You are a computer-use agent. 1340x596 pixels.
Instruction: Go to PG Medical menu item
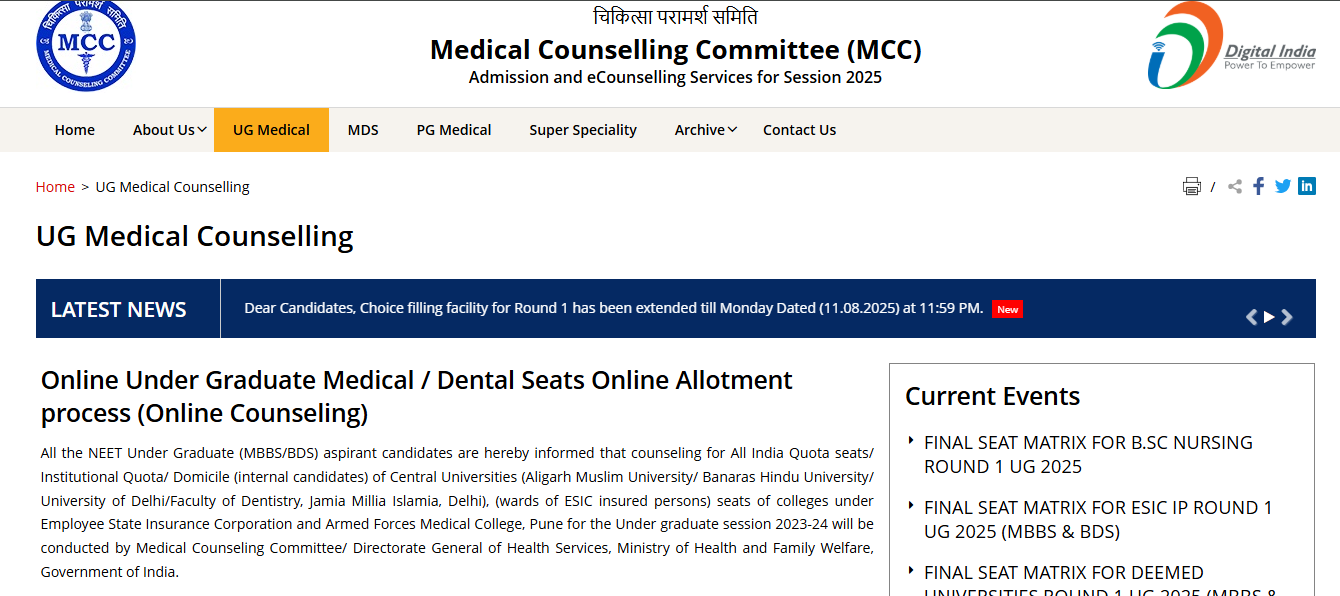point(454,130)
